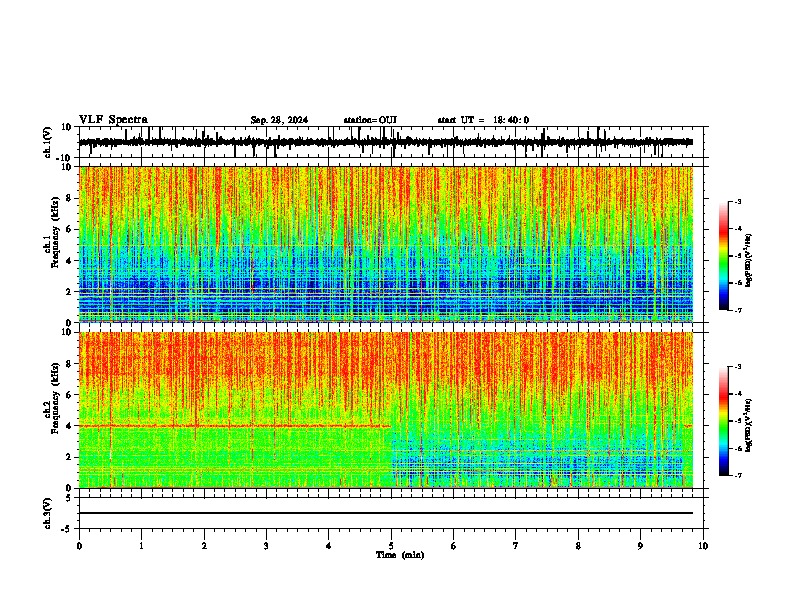Click the "6" kHz tick on ch.2 frequency axis
This screenshot has height=612, width=792.
[69, 395]
